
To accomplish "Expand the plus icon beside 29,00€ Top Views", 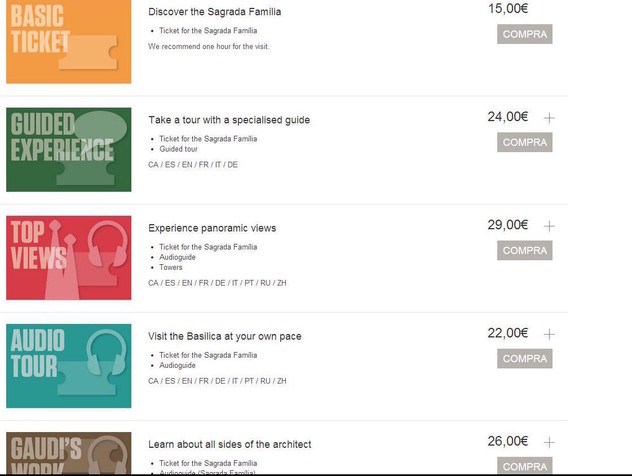I will coord(549,226).
